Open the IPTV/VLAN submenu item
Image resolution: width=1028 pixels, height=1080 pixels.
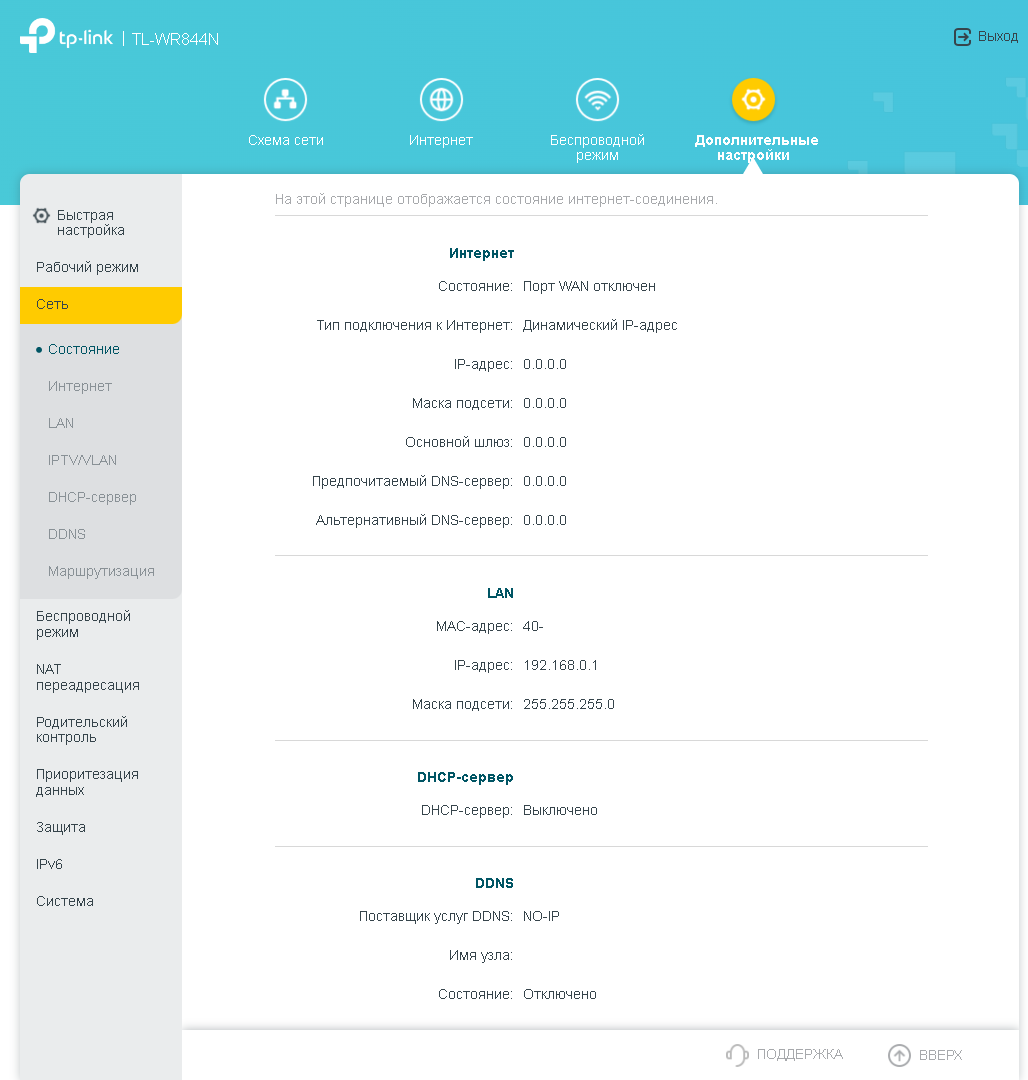pyautogui.click(x=82, y=460)
